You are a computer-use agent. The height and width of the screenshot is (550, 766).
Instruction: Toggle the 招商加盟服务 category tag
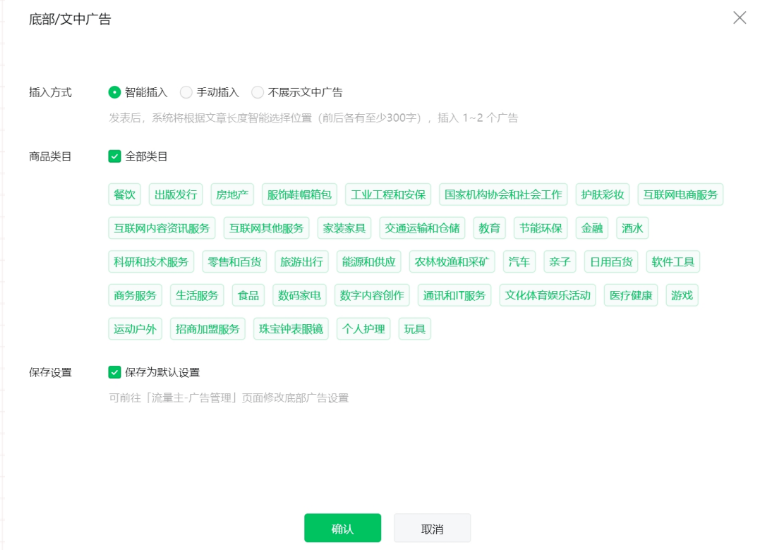point(208,329)
